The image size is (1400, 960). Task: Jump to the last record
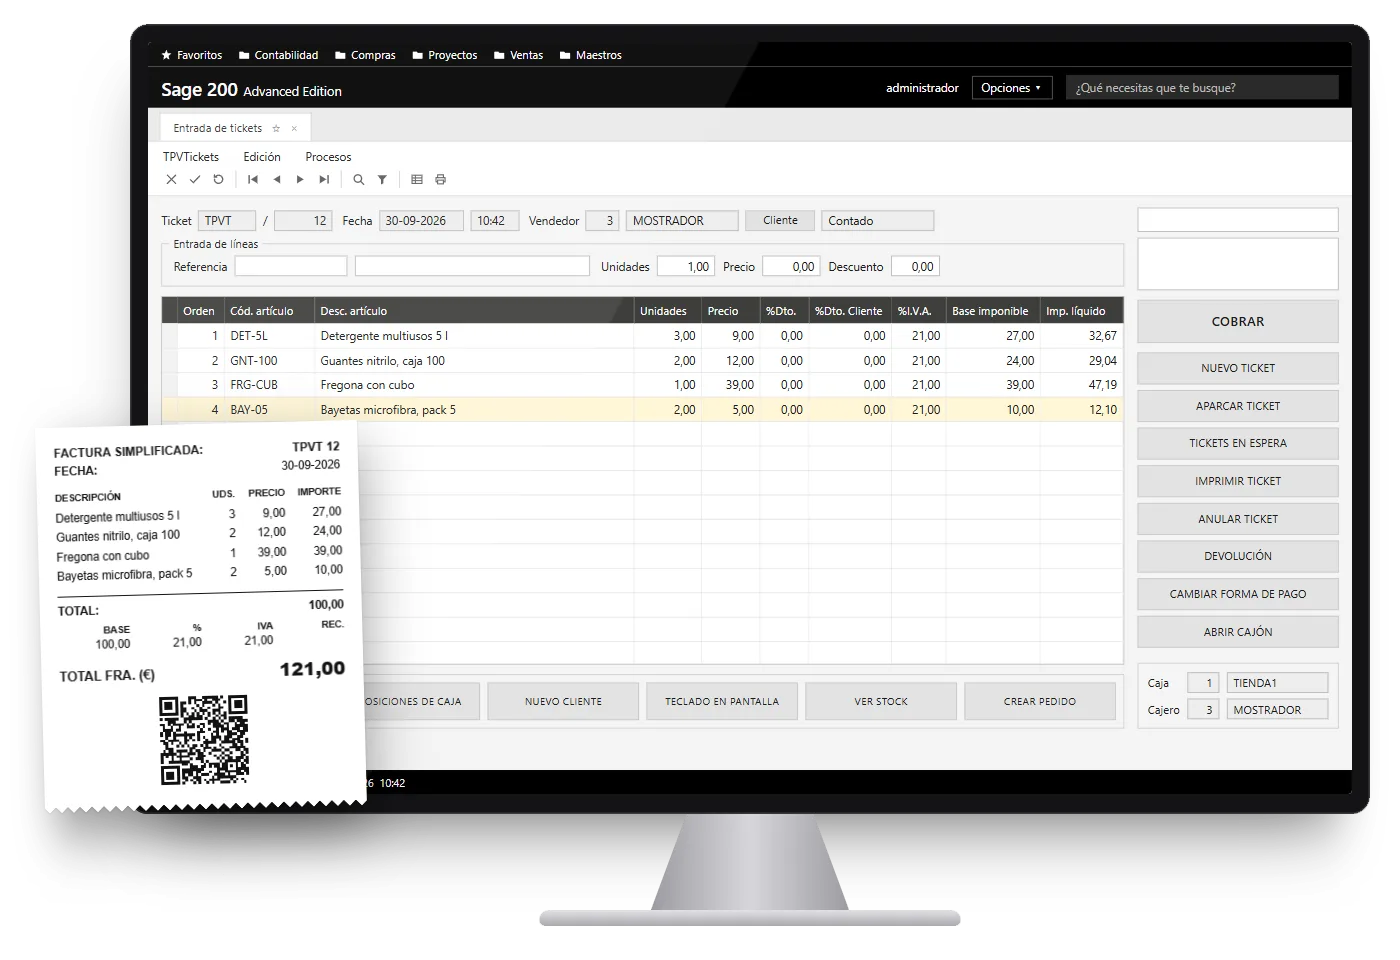point(324,180)
